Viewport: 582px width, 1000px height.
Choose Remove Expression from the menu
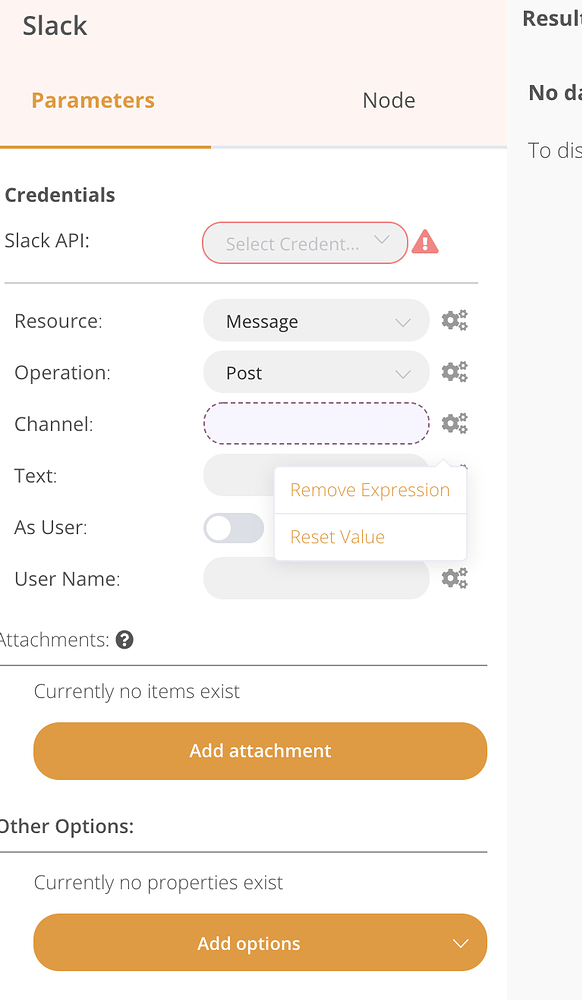(369, 489)
